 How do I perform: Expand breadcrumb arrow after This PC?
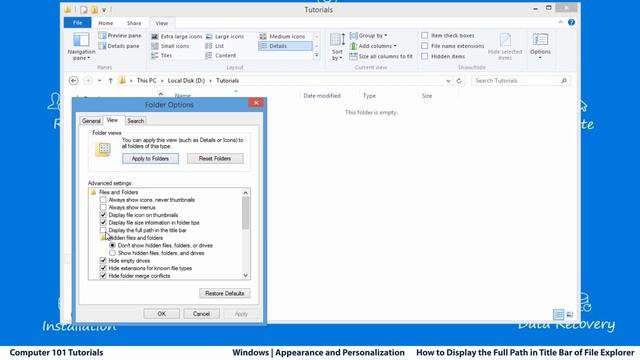(162, 81)
